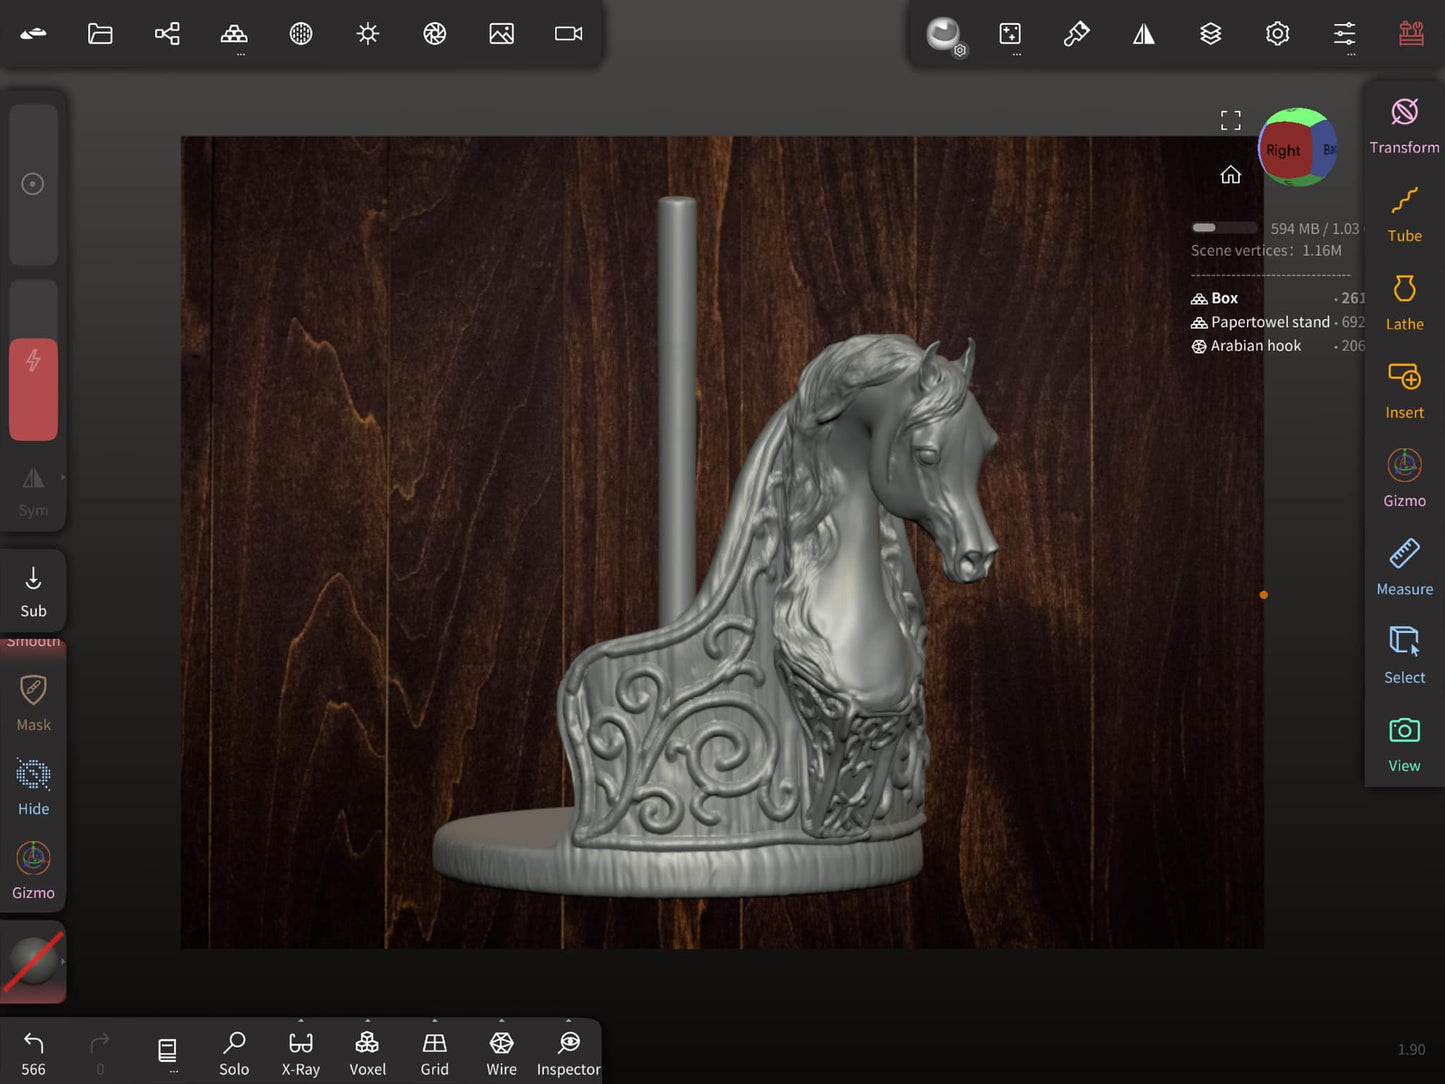
Task: Click the memory usage progress bar
Action: click(1224, 227)
